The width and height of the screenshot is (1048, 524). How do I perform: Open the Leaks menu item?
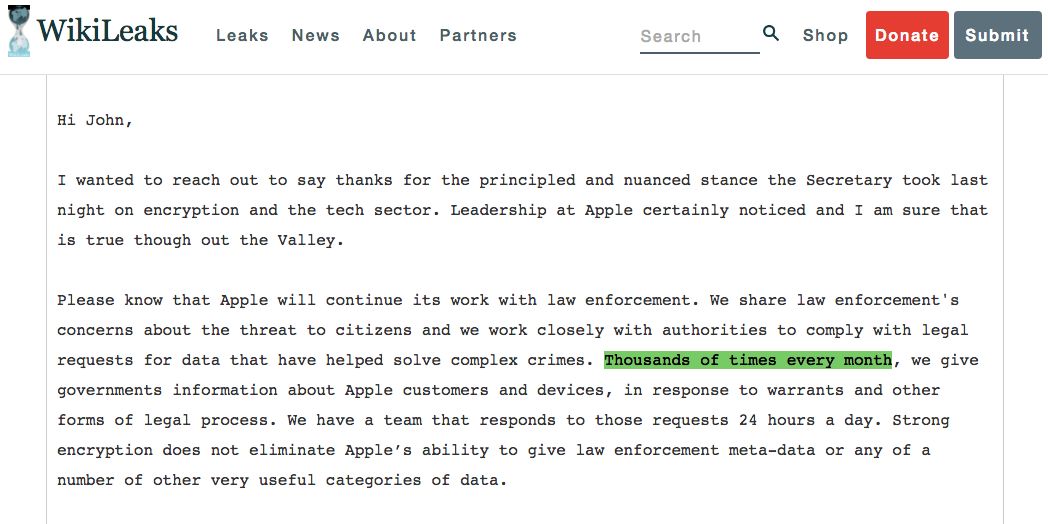(x=242, y=35)
